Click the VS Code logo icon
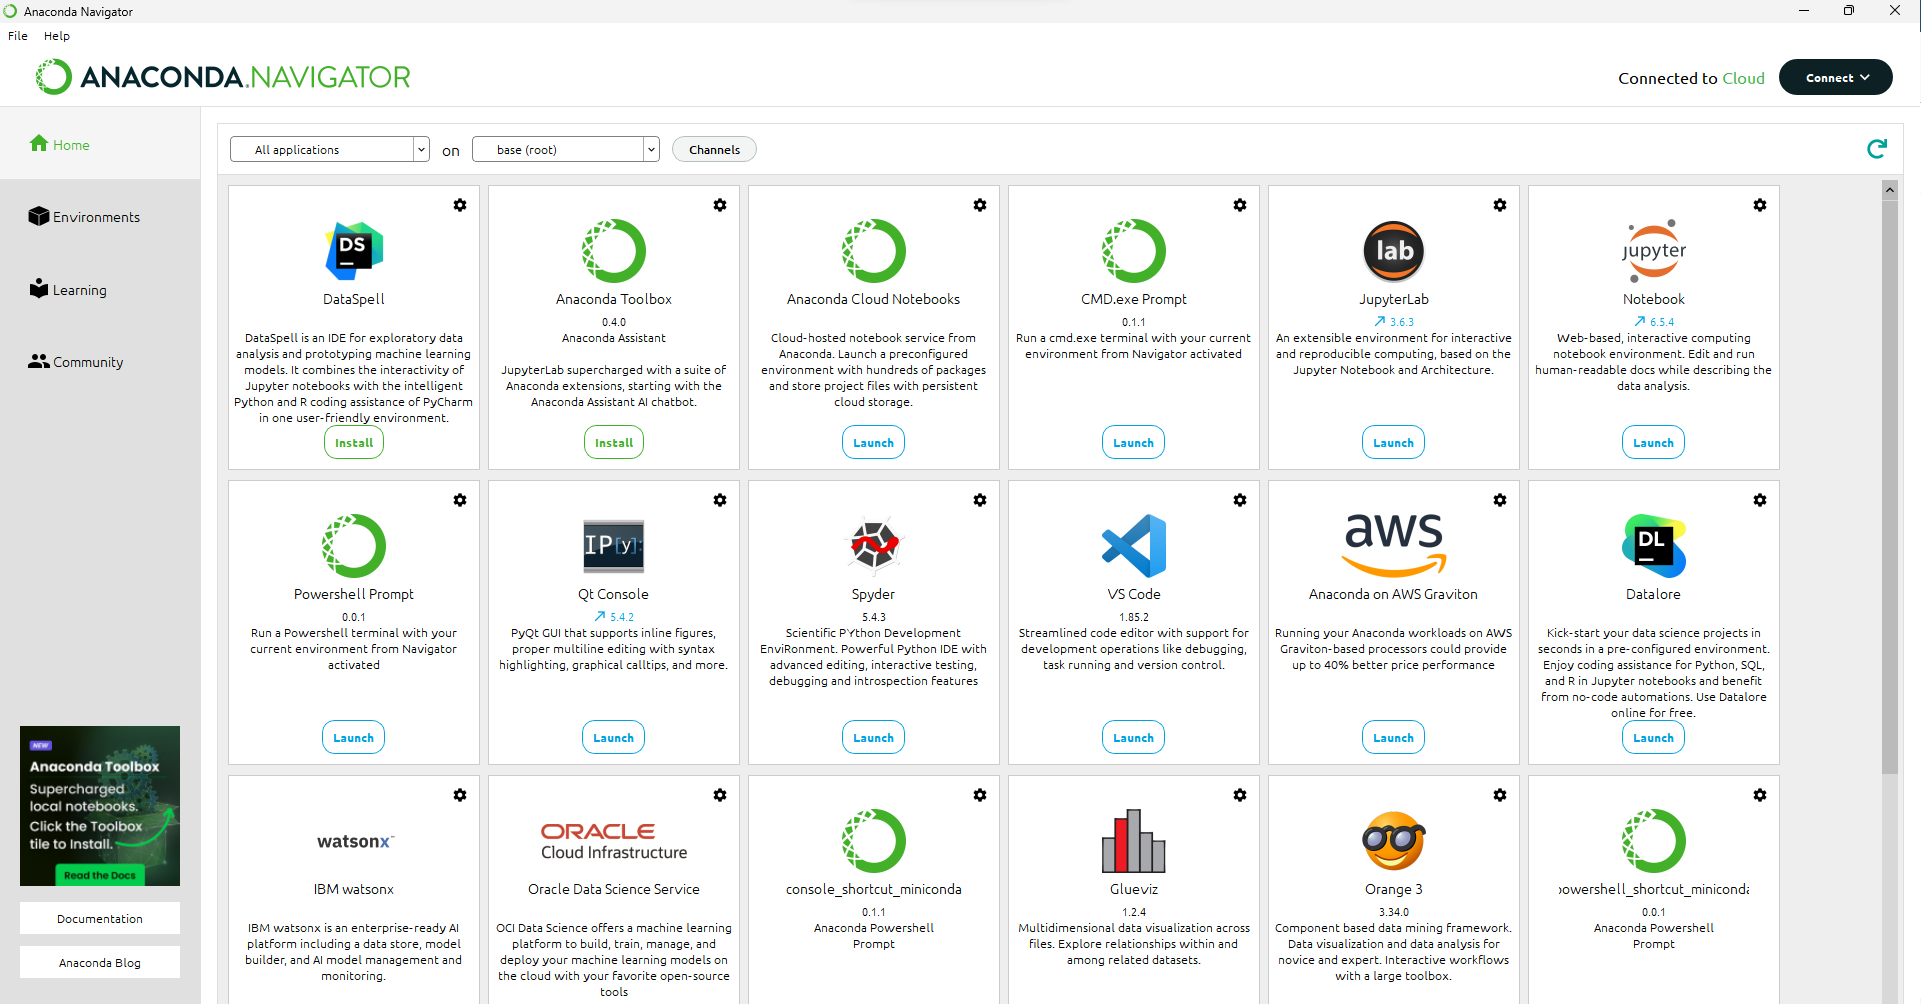This screenshot has height=1004, width=1921. click(x=1134, y=546)
